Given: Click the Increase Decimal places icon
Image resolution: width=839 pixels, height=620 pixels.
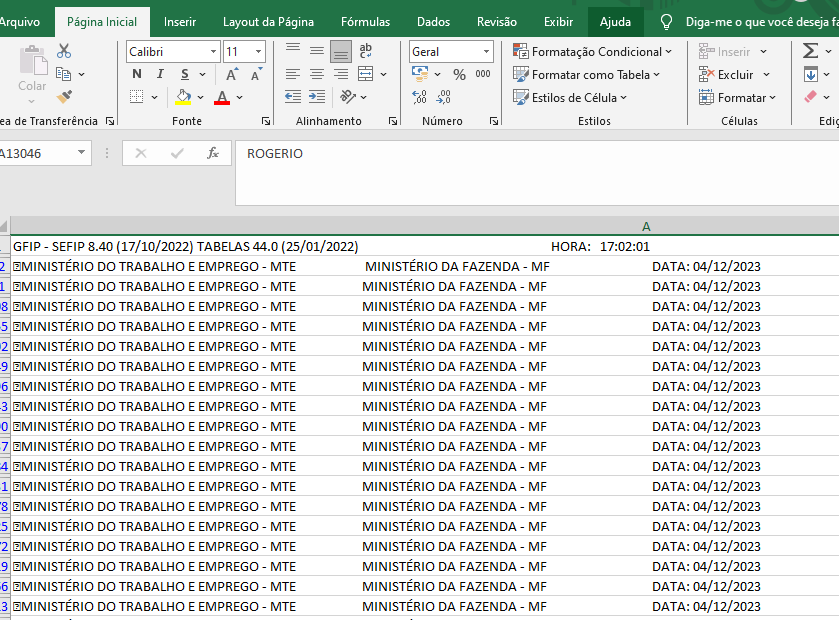Looking at the screenshot, I should (419, 97).
